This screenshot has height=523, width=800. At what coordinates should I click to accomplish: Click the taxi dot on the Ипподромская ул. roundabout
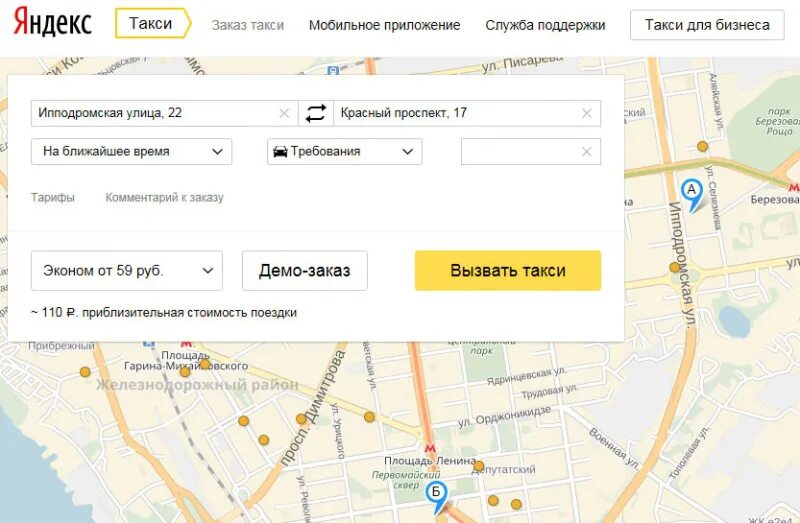tap(674, 267)
